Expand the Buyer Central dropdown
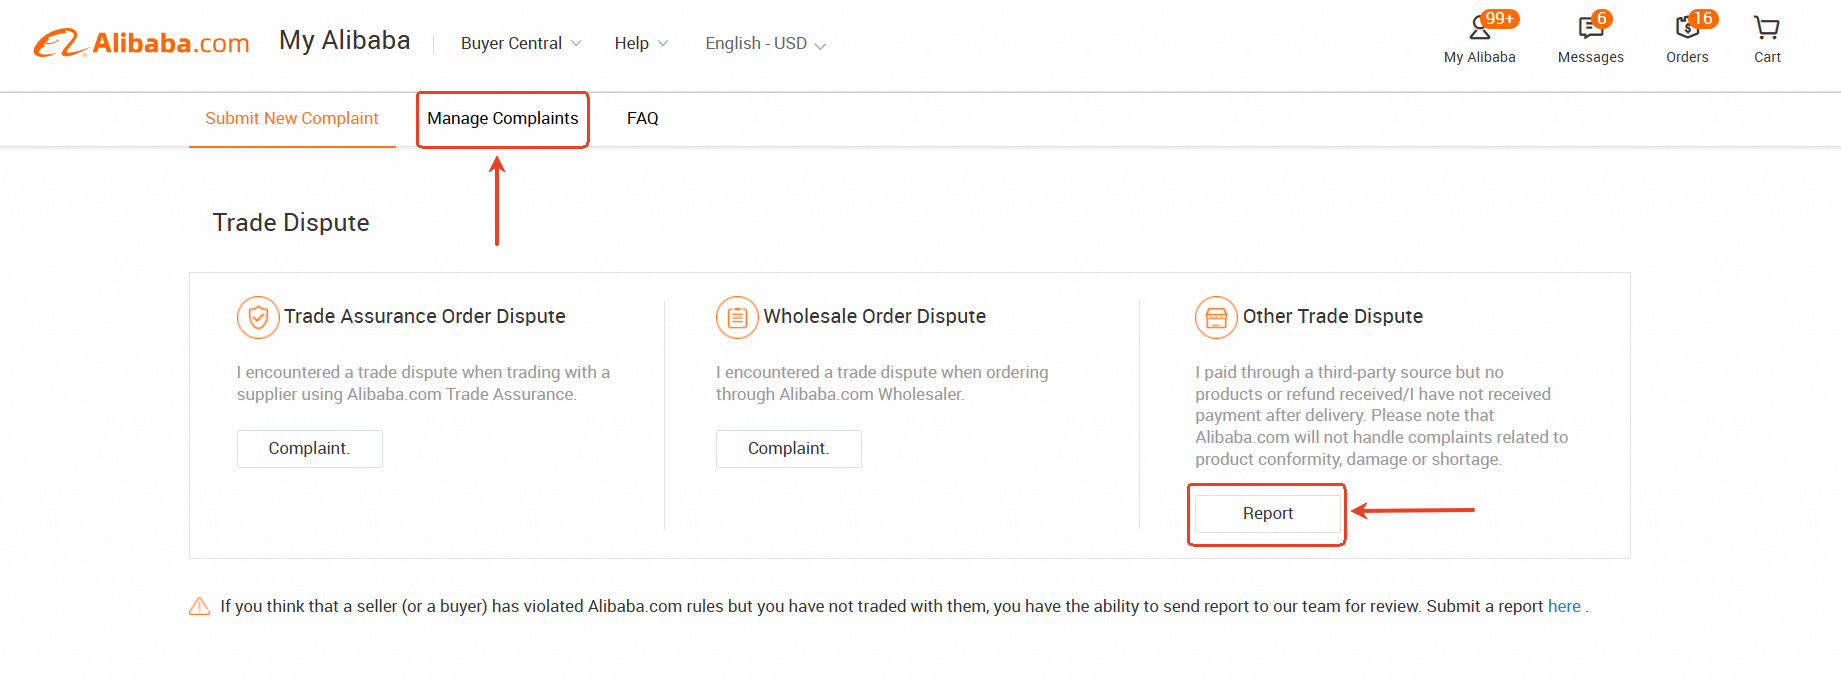This screenshot has height=679, width=1841. click(x=521, y=43)
